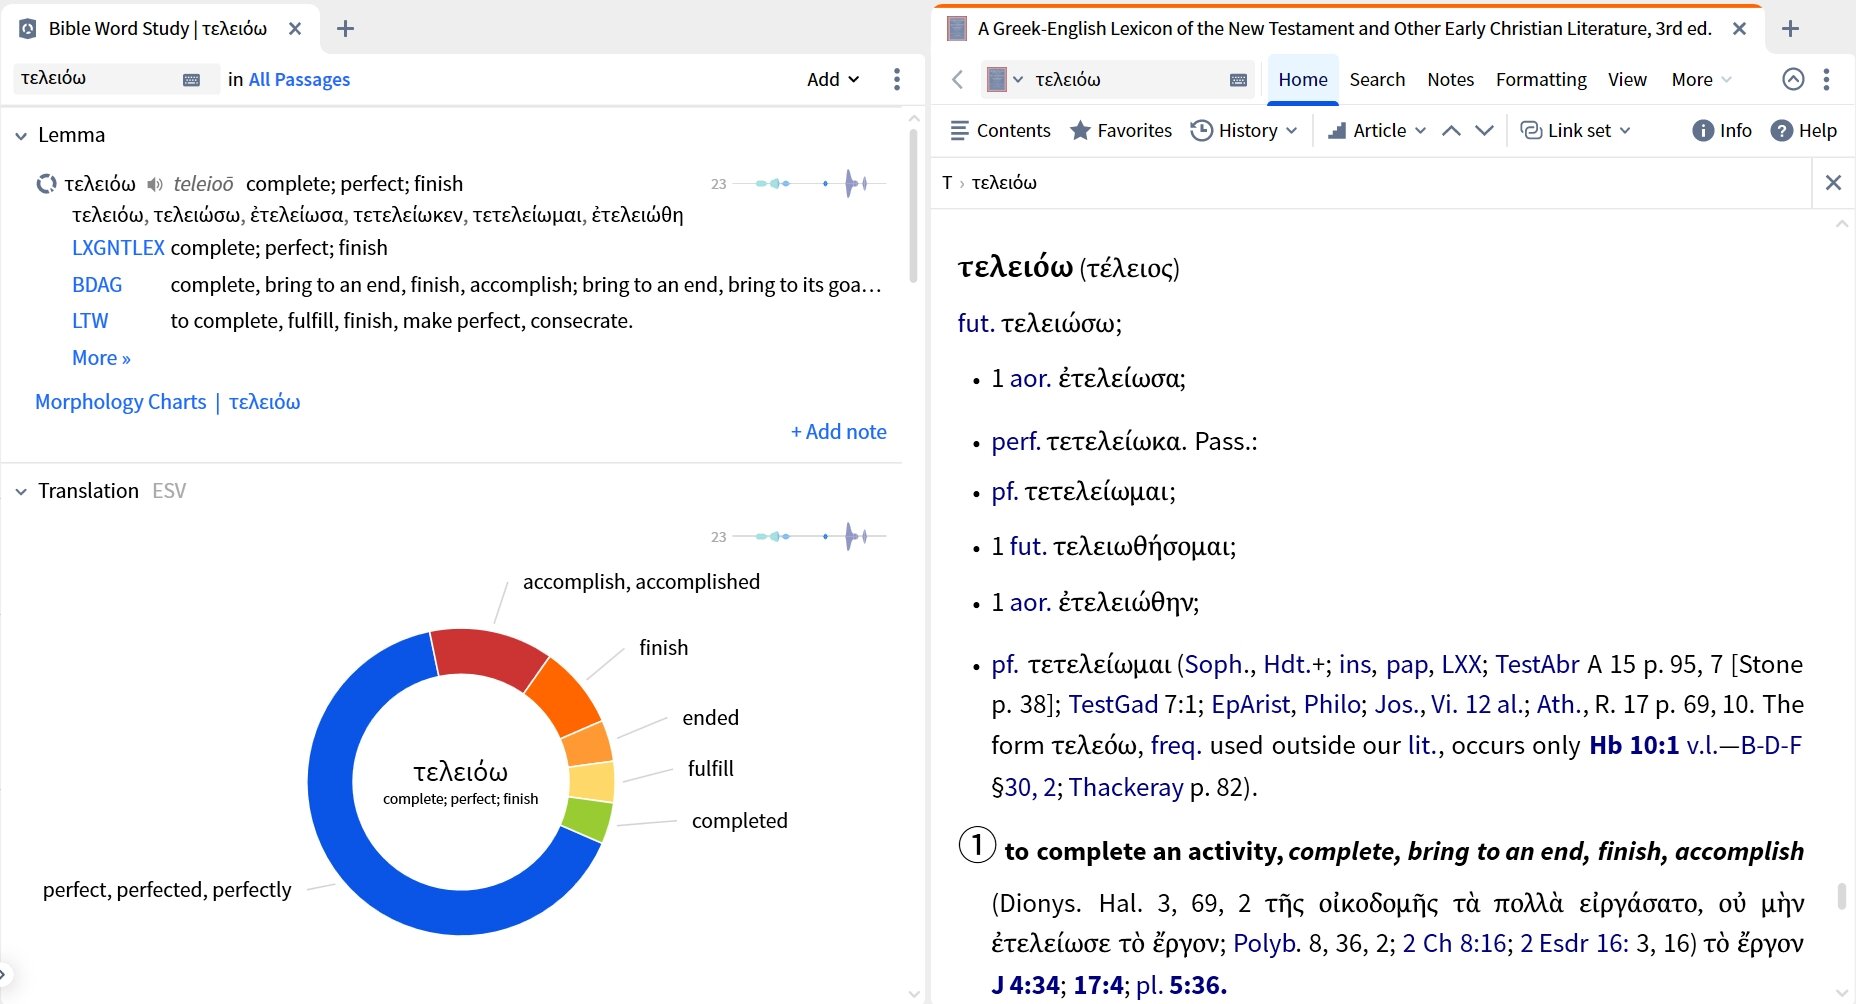Open the on-screen keyboard in Bible Word Study search box
This screenshot has width=1856, height=1004.
192,80
